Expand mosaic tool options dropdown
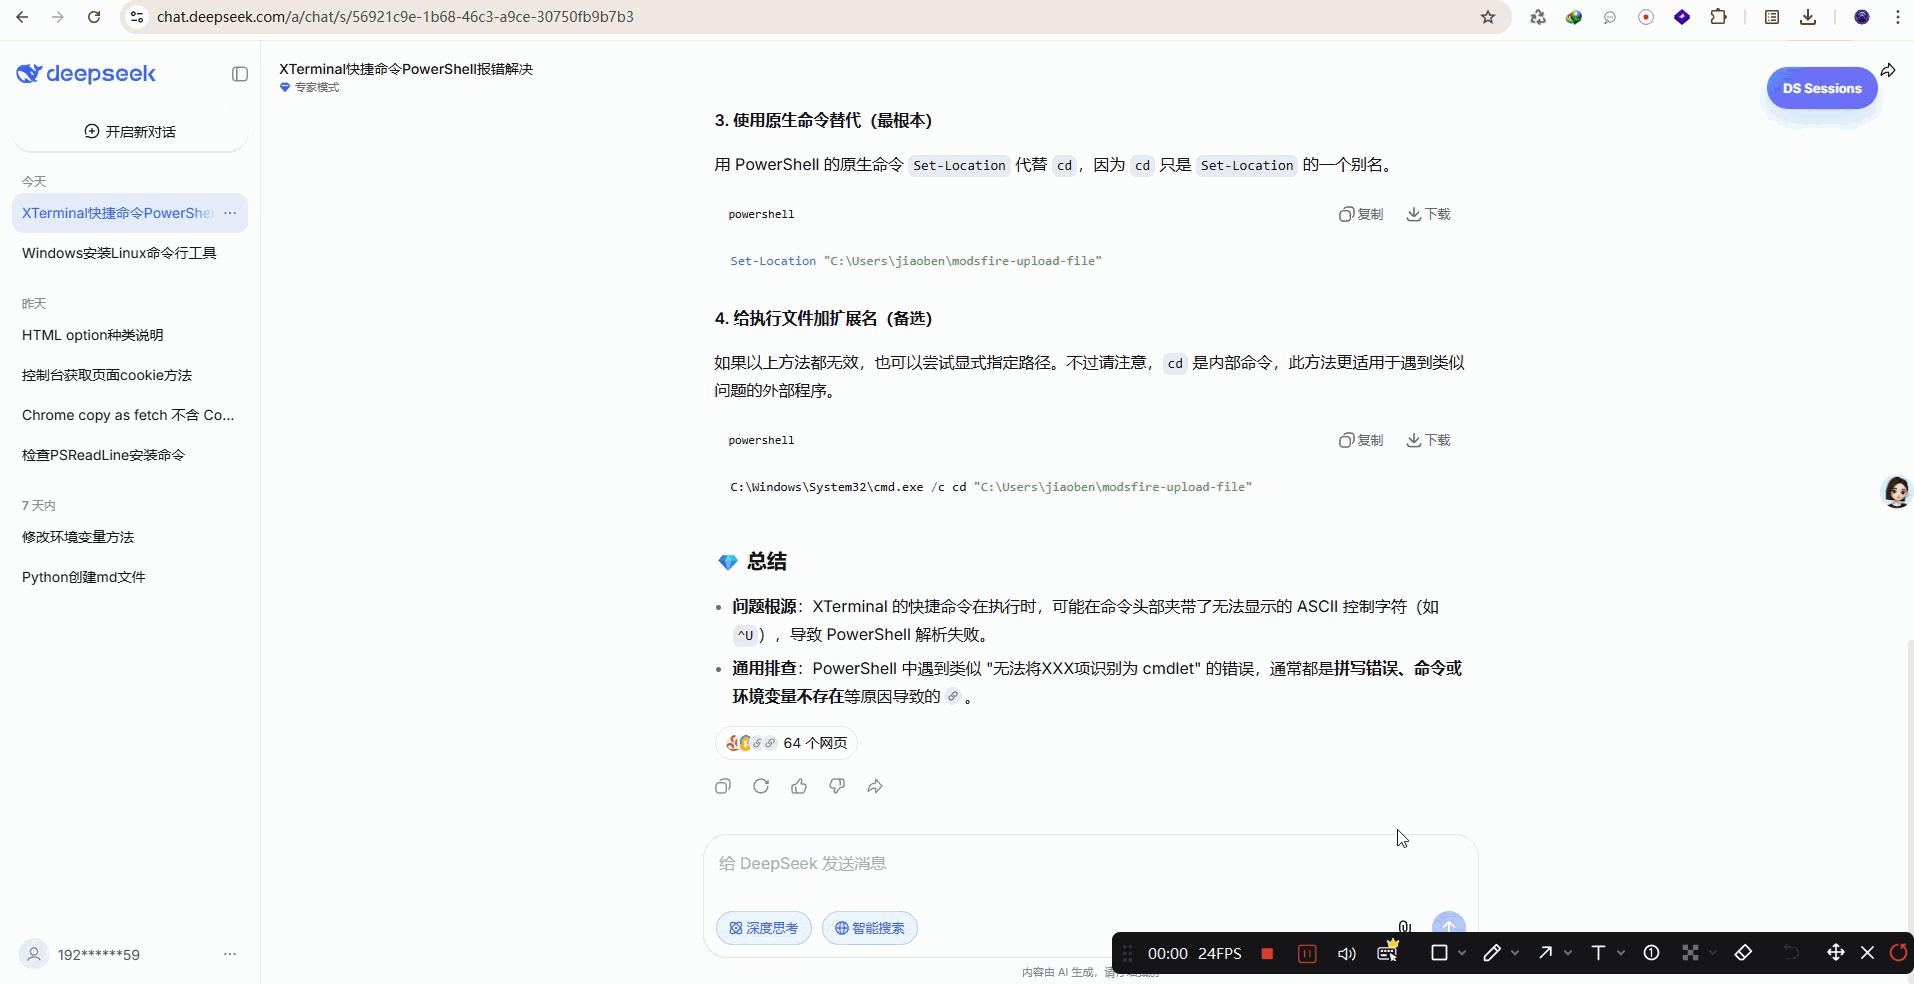Screen dimensions: 1914x984 click(x=1713, y=953)
